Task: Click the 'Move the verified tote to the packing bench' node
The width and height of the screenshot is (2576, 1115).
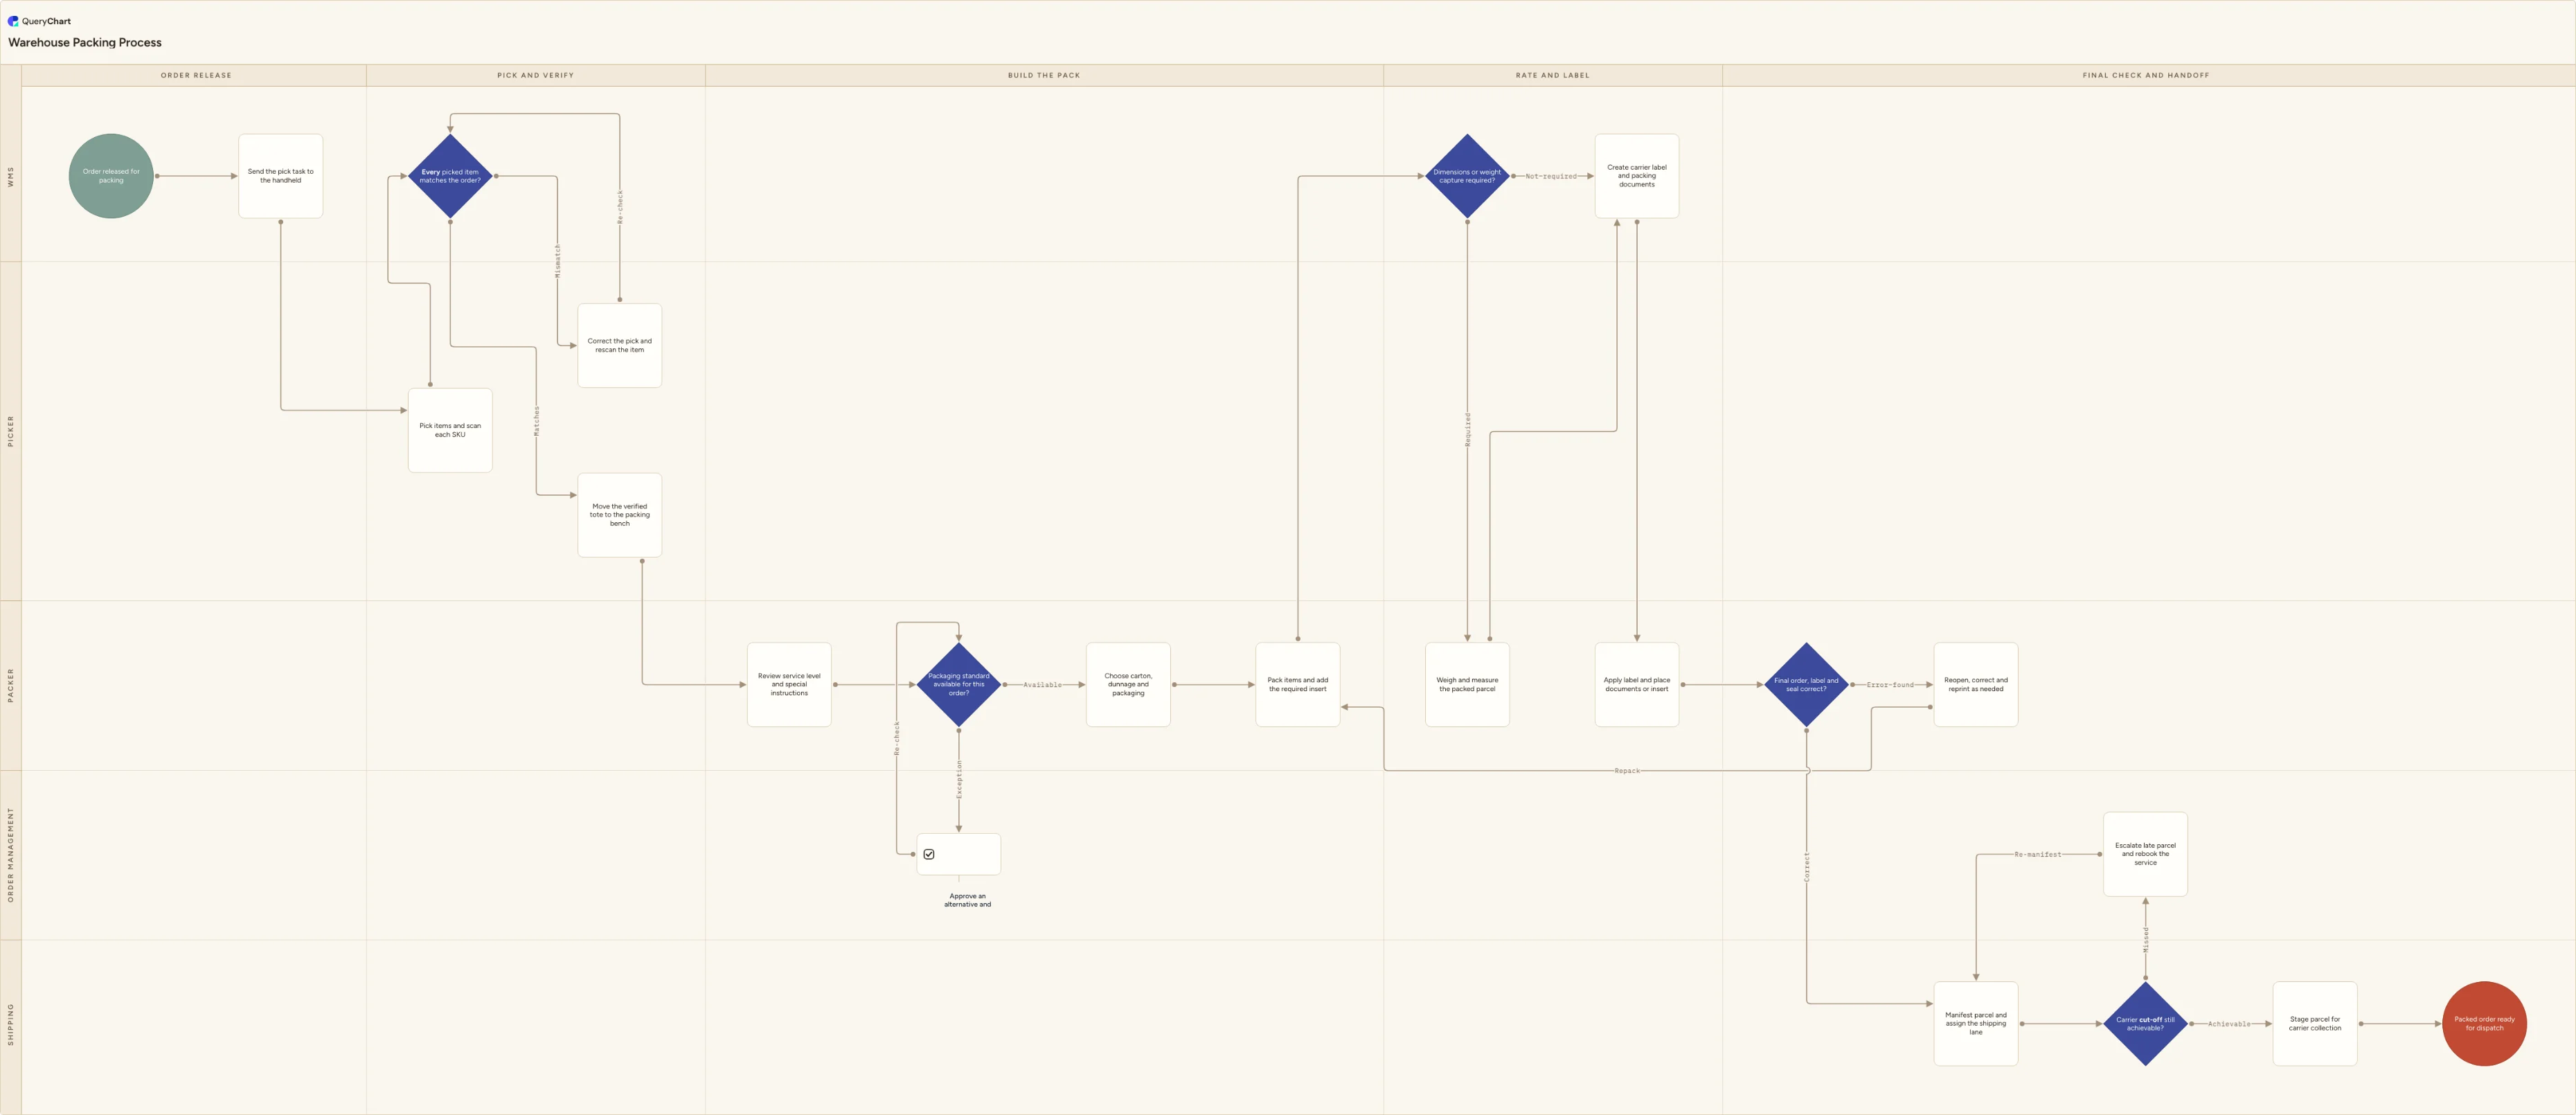Action: (620, 515)
